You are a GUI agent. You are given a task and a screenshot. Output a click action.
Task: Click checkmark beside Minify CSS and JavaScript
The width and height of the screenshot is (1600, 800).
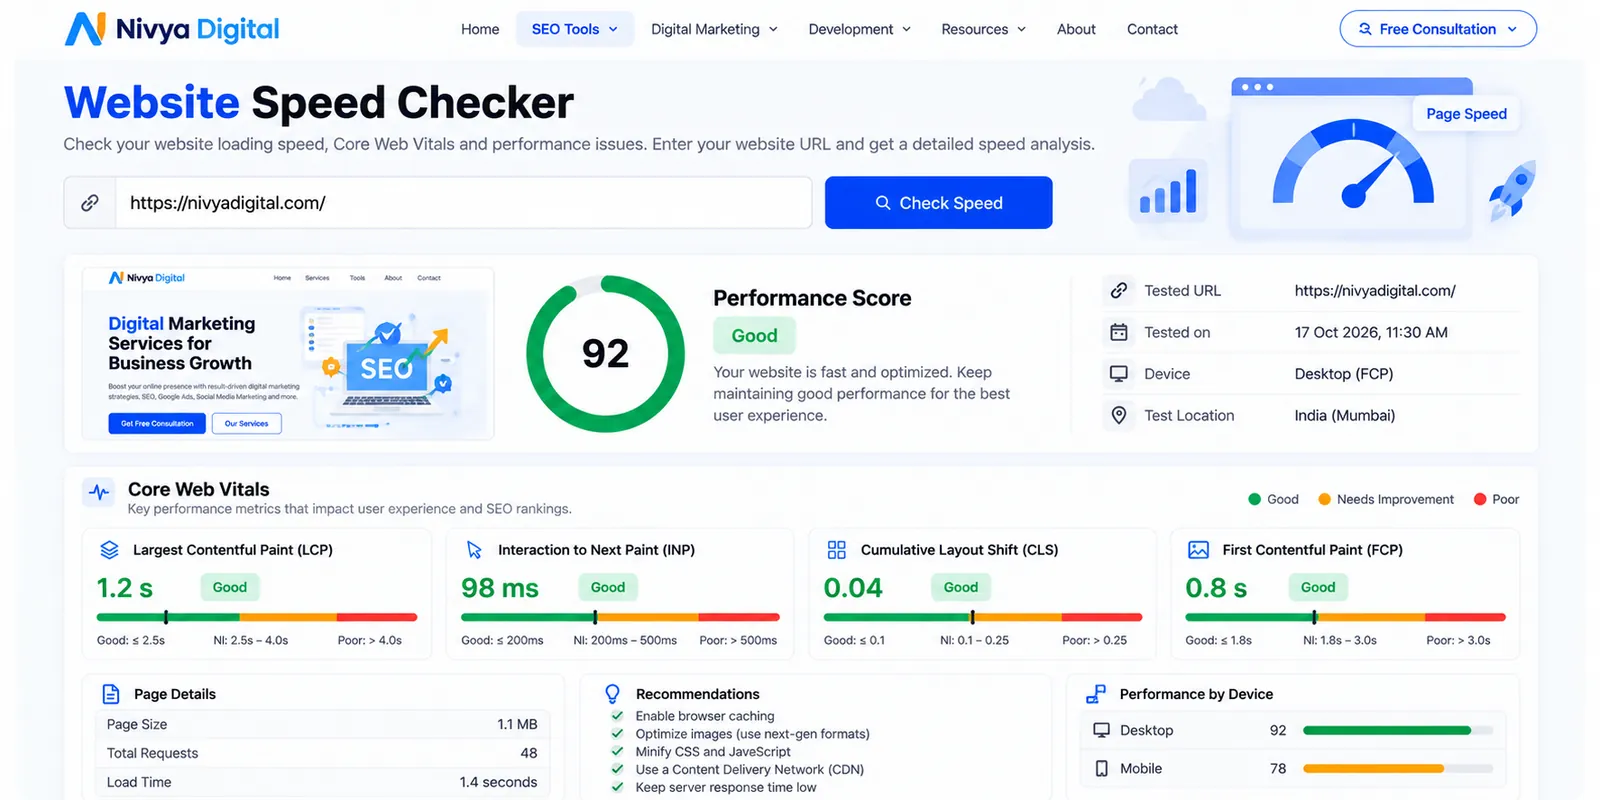tap(617, 752)
